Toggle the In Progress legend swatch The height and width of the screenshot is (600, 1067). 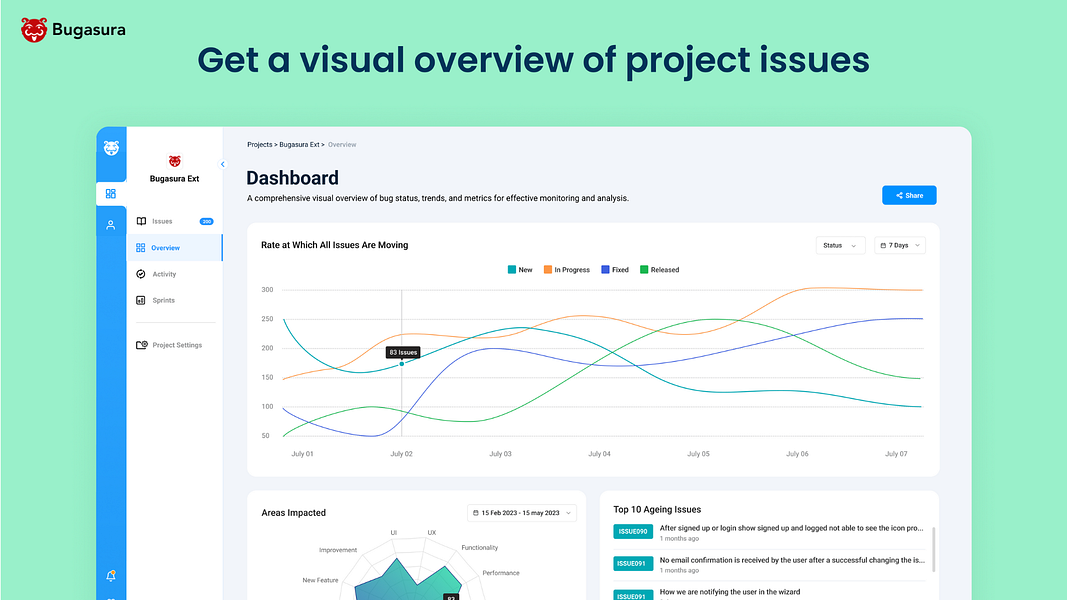point(548,269)
